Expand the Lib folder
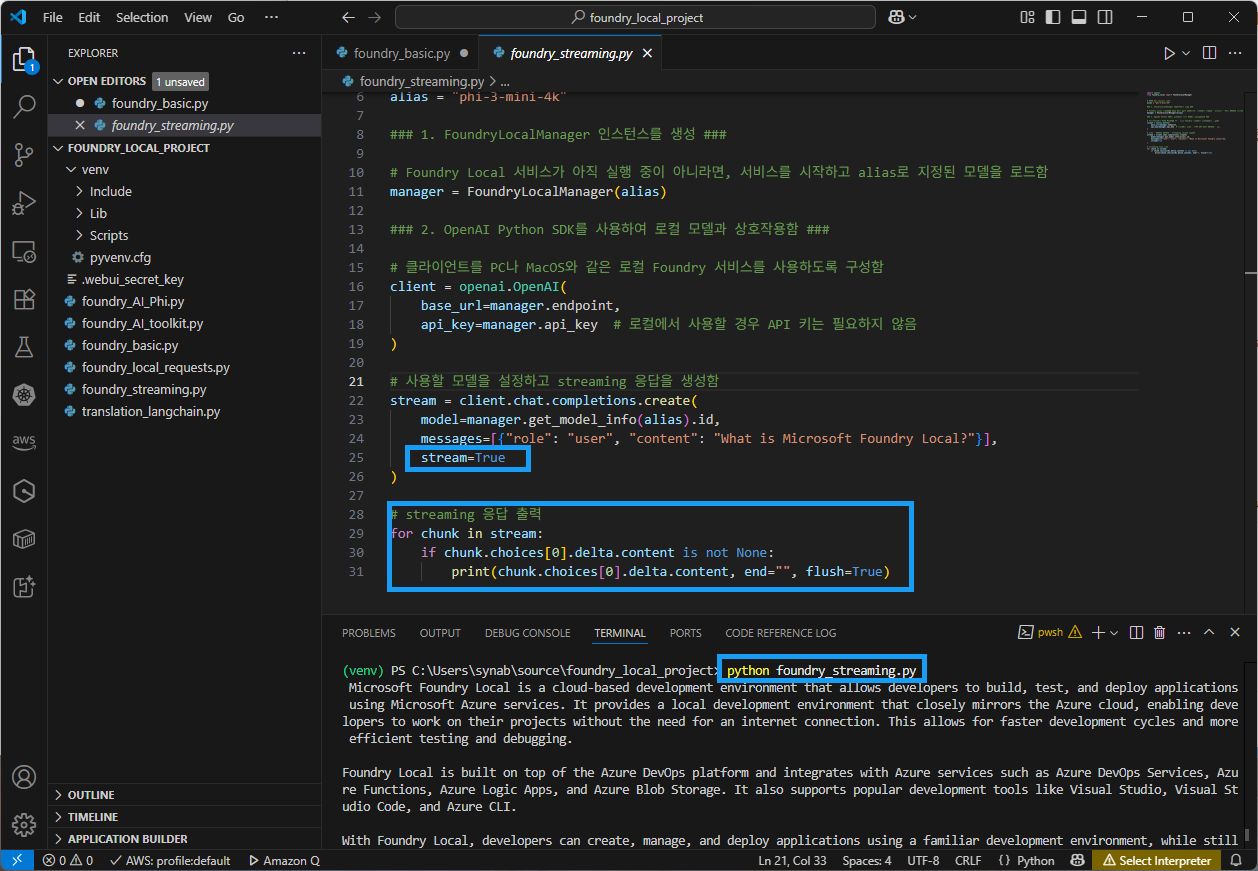Image resolution: width=1258 pixels, height=871 pixels. point(184,213)
